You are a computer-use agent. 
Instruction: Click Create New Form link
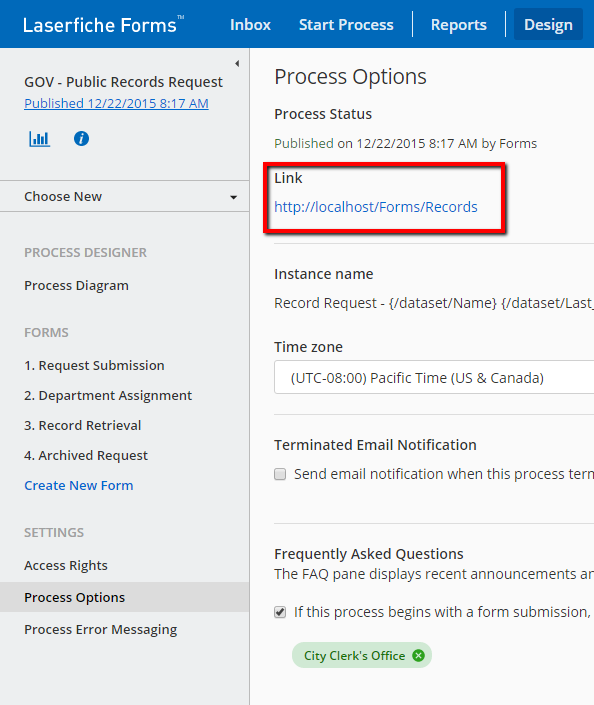pos(79,486)
